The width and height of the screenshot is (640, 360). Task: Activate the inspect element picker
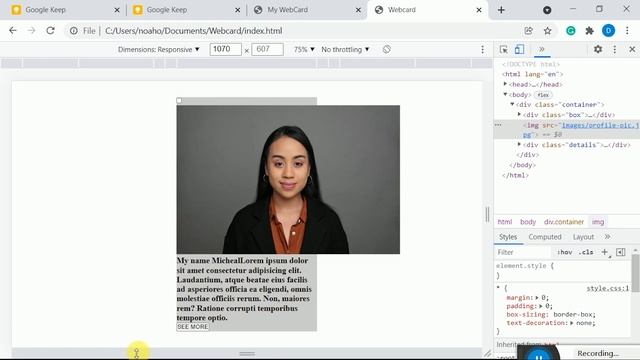pyautogui.click(x=504, y=49)
